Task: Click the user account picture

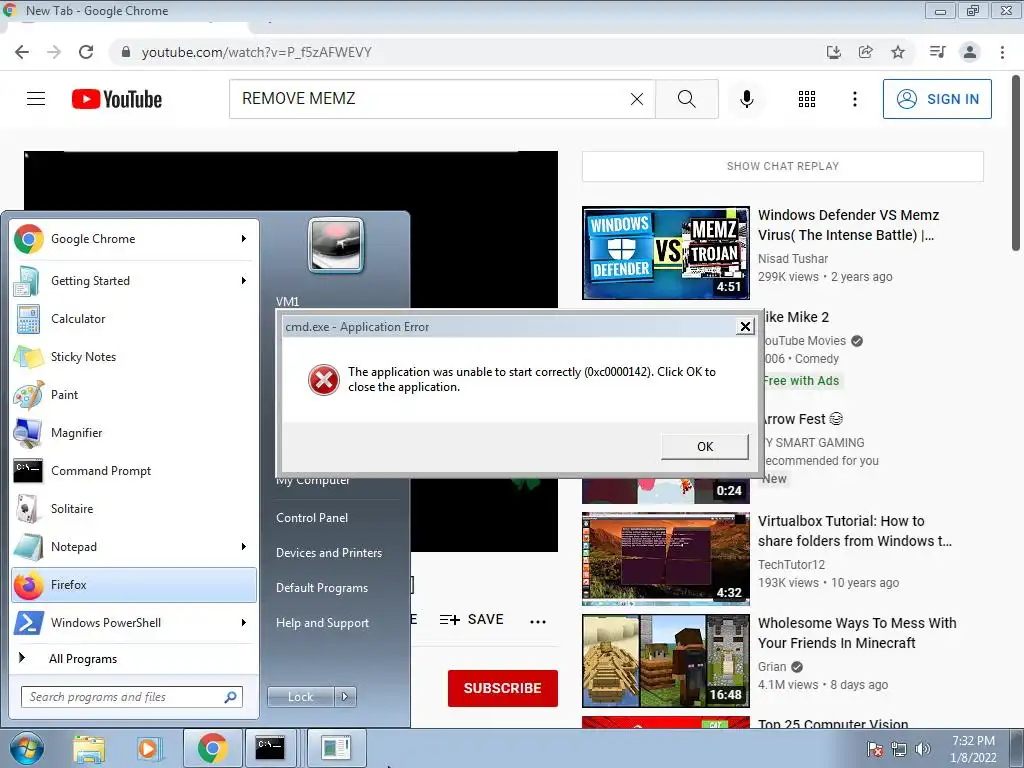Action: (x=336, y=244)
